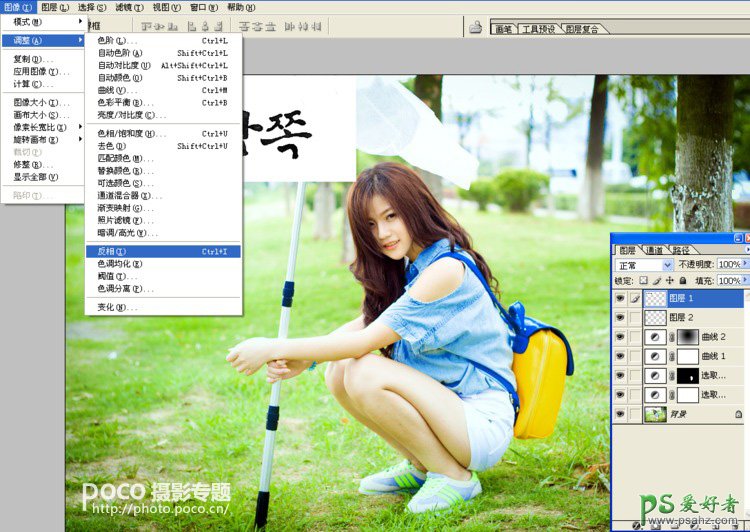Click the link icon on 曲线 1 layer

coord(672,356)
